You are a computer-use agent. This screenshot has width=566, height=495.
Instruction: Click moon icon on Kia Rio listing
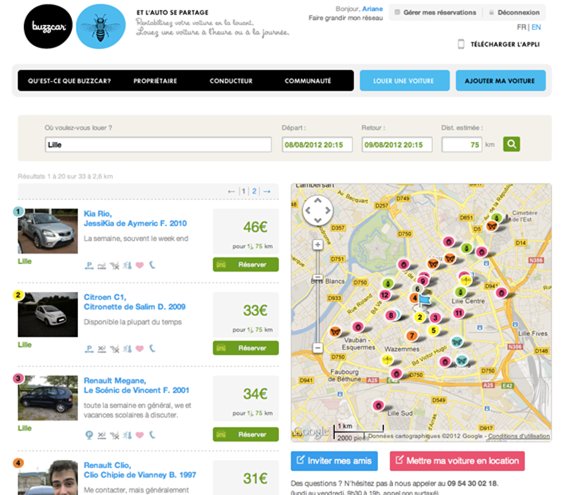click(x=152, y=265)
